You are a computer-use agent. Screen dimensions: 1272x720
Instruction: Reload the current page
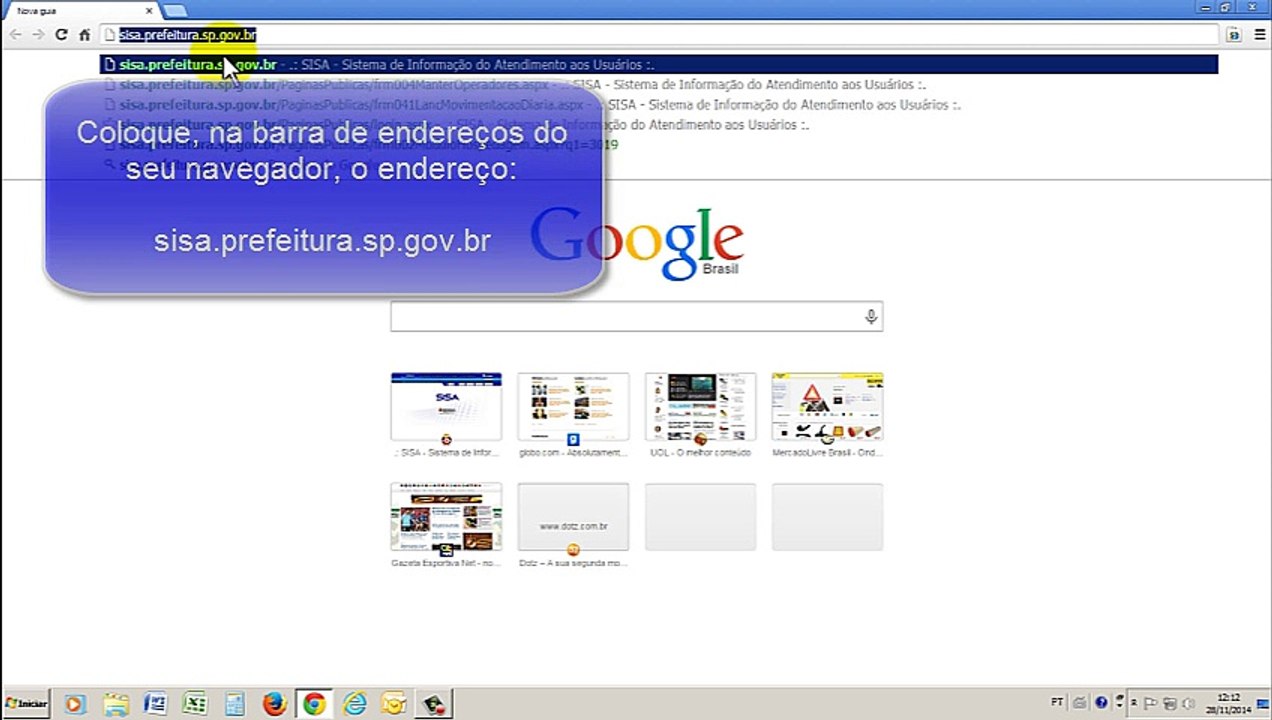(61, 34)
